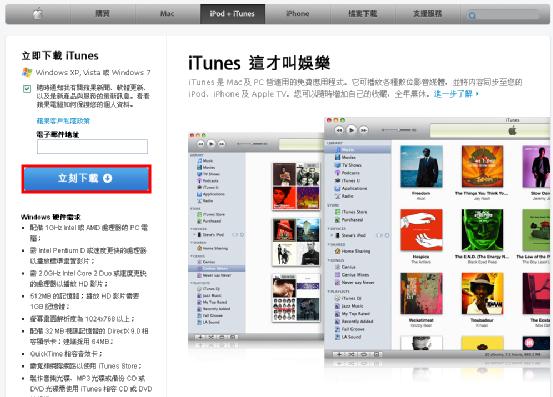Image resolution: width=553 pixels, height=397 pixels.
Task: Select Podcasts in front iTunes sidebar
Action: pos(347,173)
